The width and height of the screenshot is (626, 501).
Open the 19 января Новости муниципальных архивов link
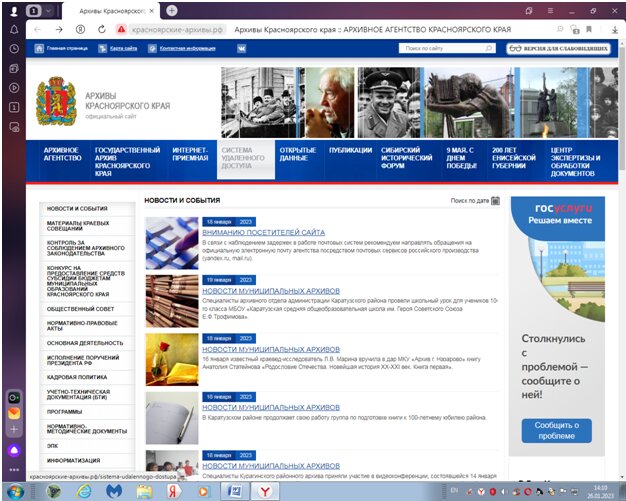271,291
